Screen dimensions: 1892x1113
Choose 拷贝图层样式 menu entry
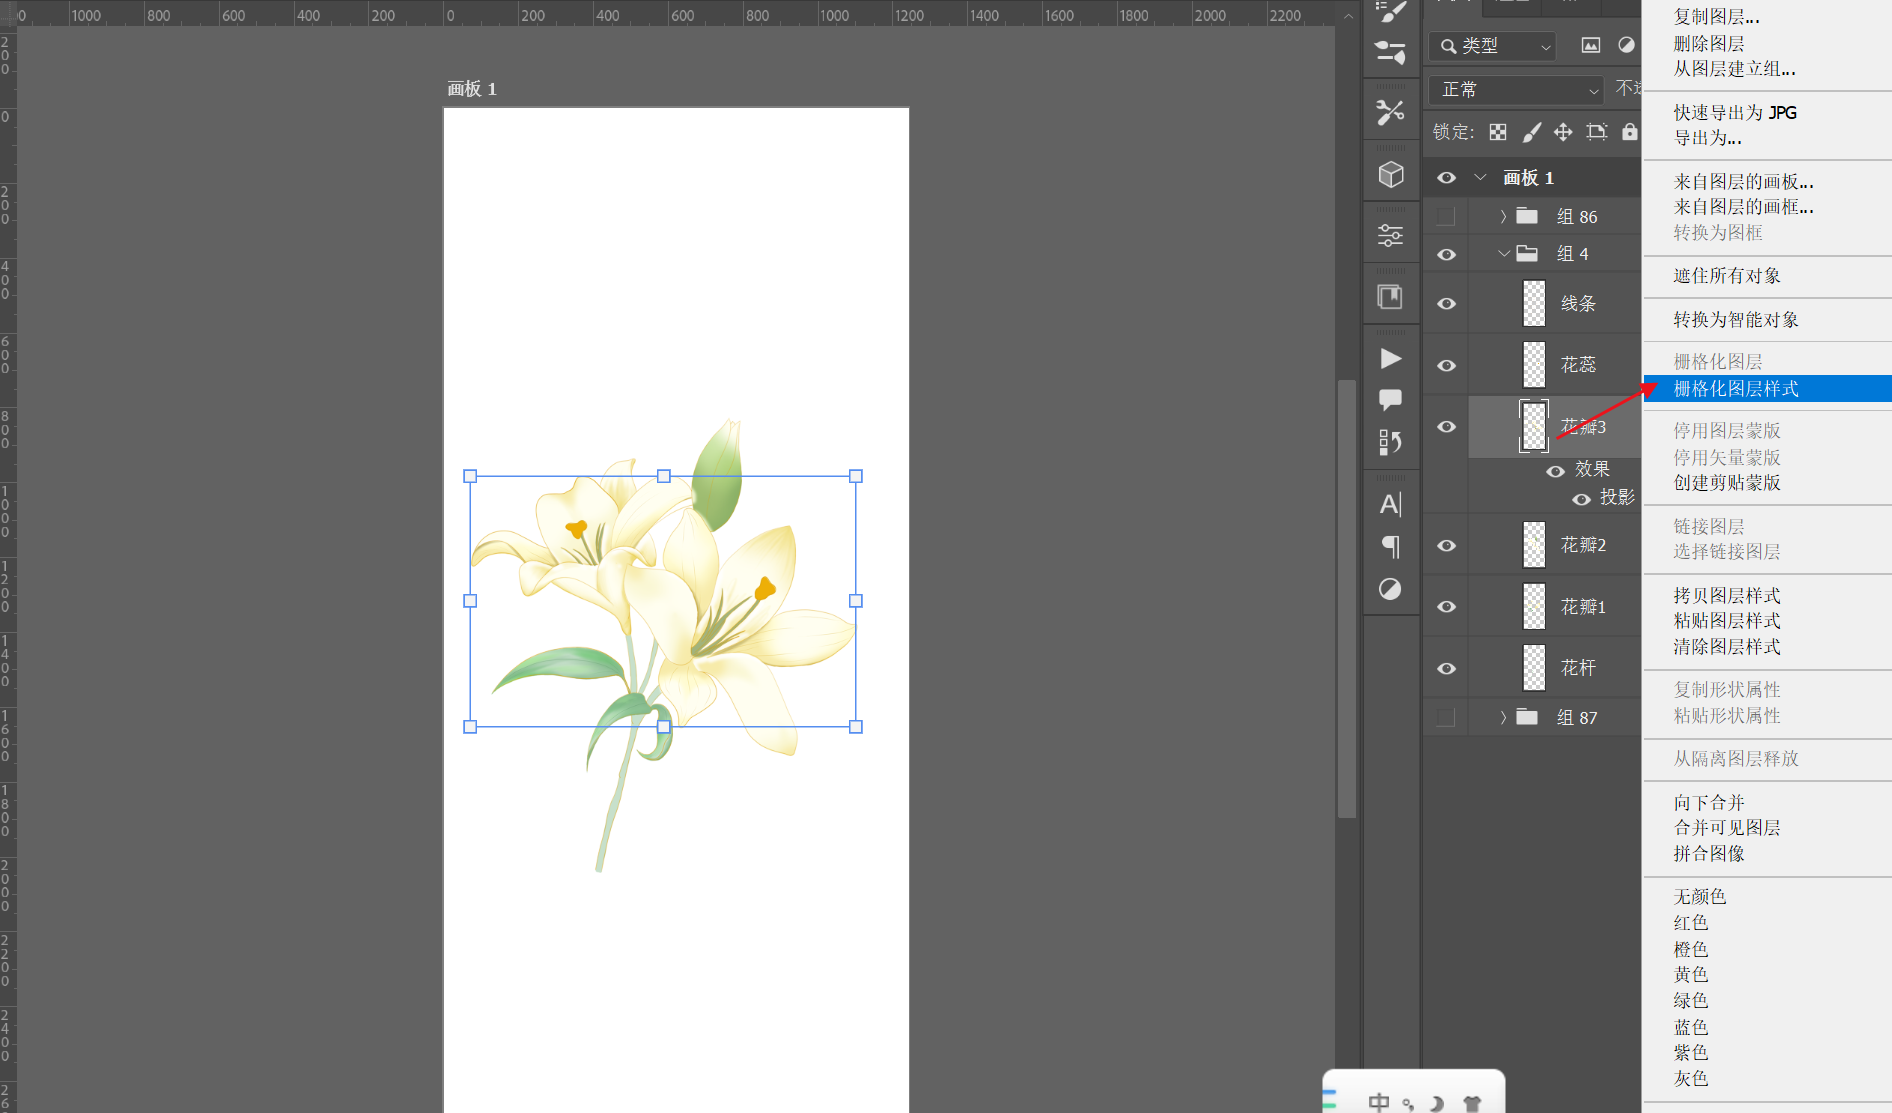[x=1727, y=596]
